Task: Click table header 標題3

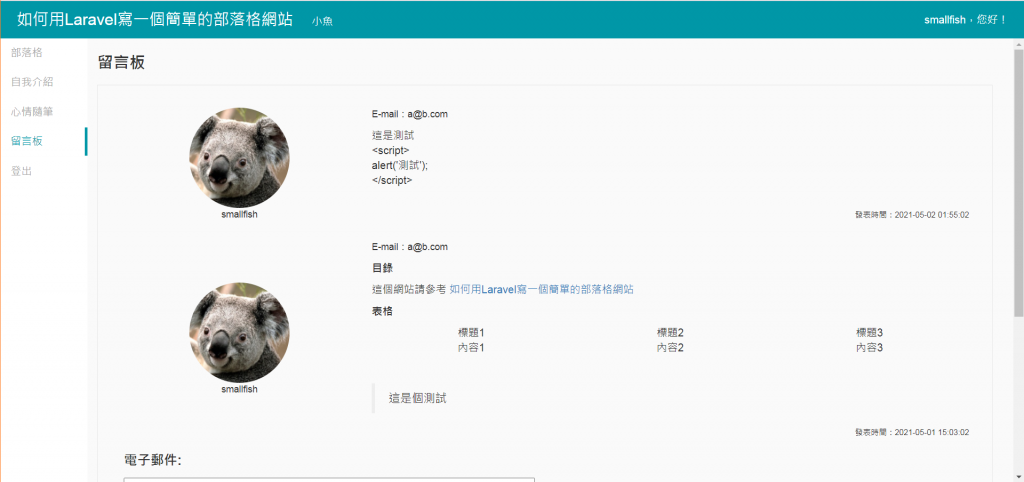Action: (869, 332)
